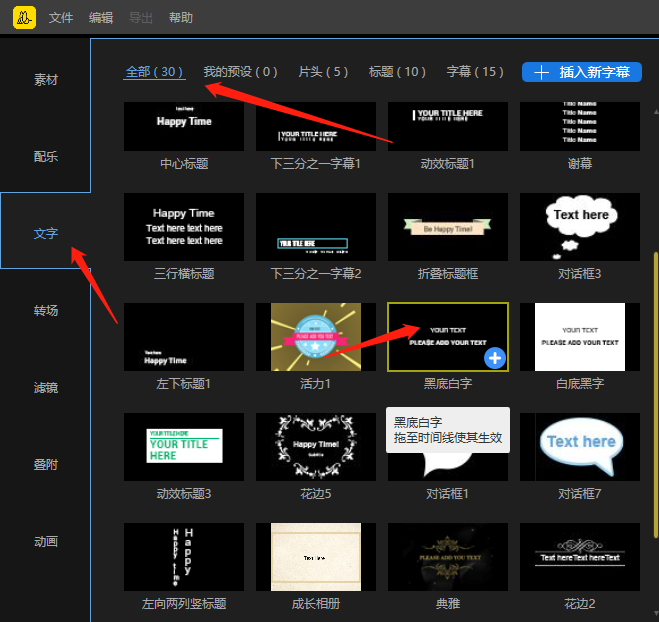This screenshot has height=622, width=659.
Task: Open the 滤镜 sidebar section
Action: (46, 388)
